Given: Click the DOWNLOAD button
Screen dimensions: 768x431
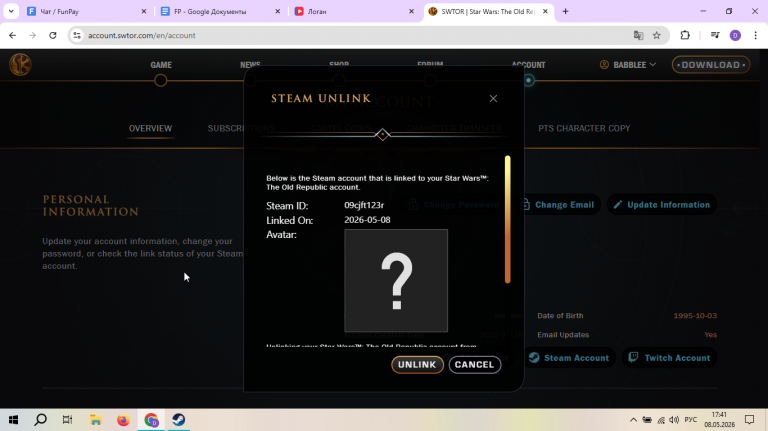Looking at the screenshot, I should 711,65.
